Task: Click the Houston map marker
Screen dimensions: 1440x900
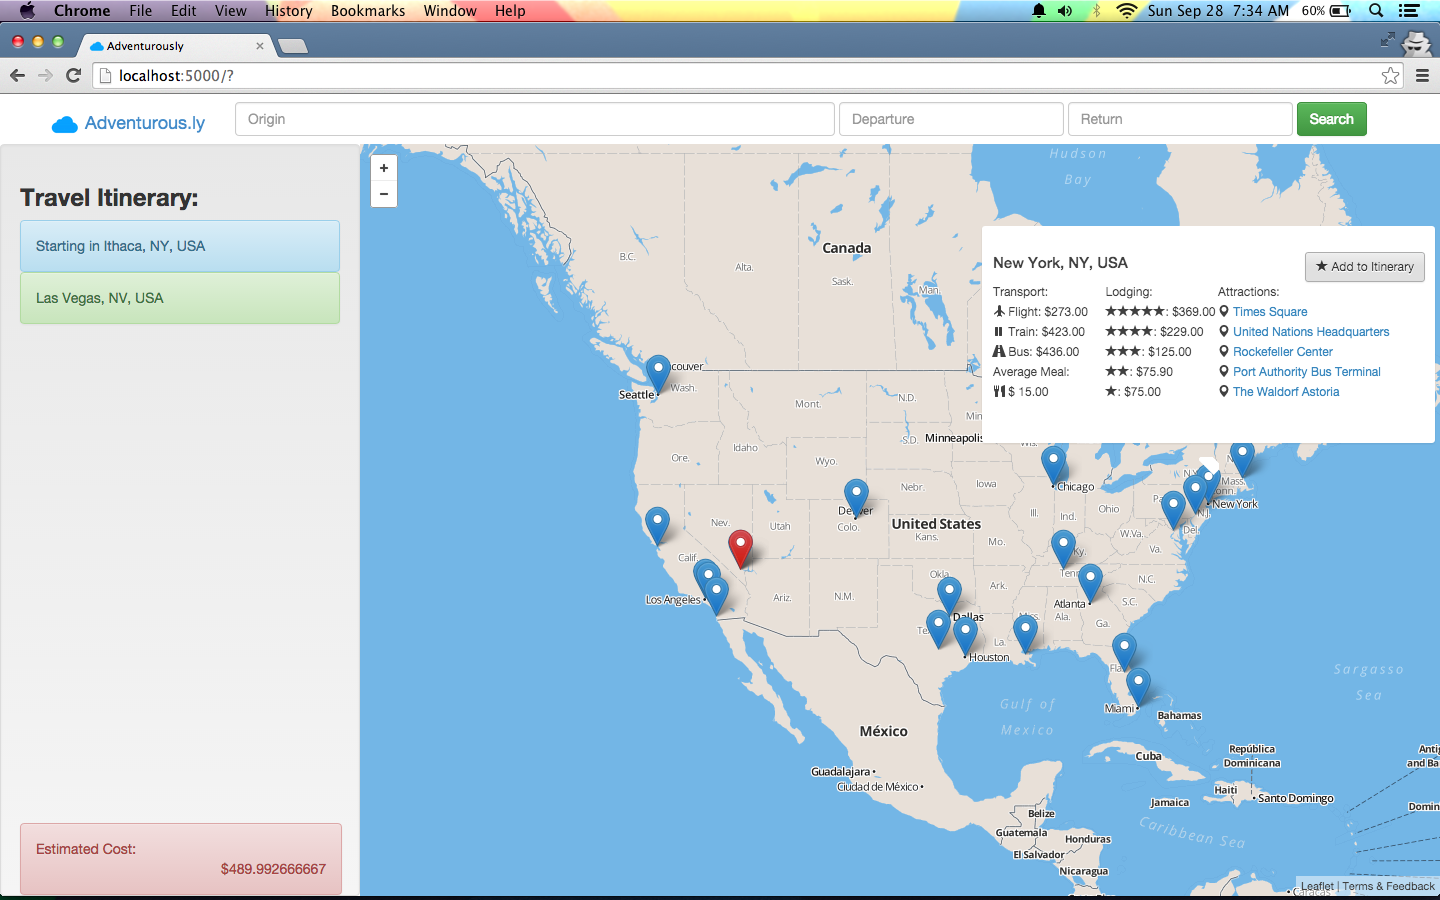Action: pos(965,636)
